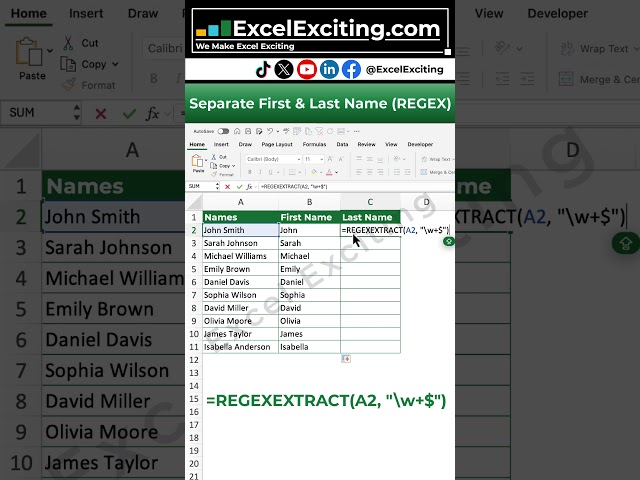Click the LinkedIn icon in the banner
Screen dimensions: 640x480
coord(329,69)
